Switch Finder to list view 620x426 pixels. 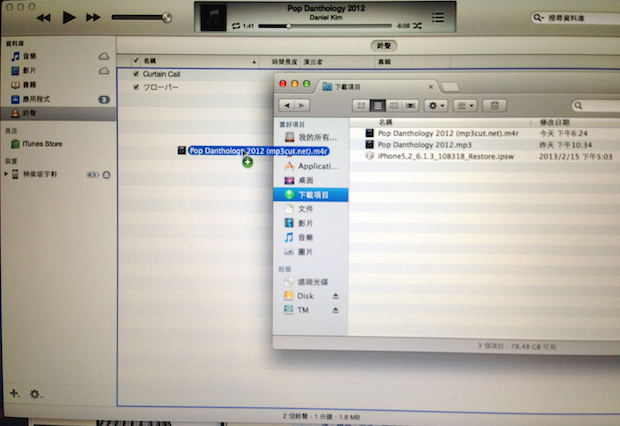[378, 106]
